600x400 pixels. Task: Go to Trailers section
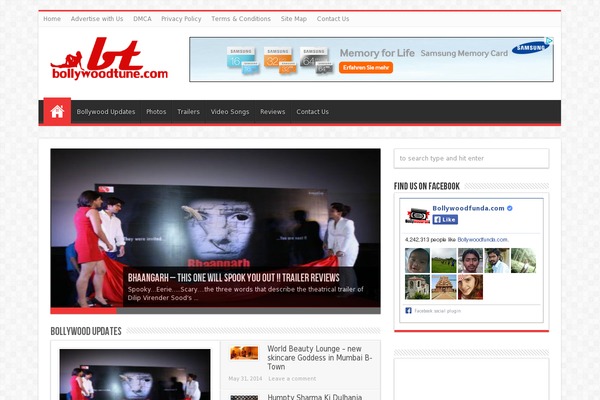(188, 112)
